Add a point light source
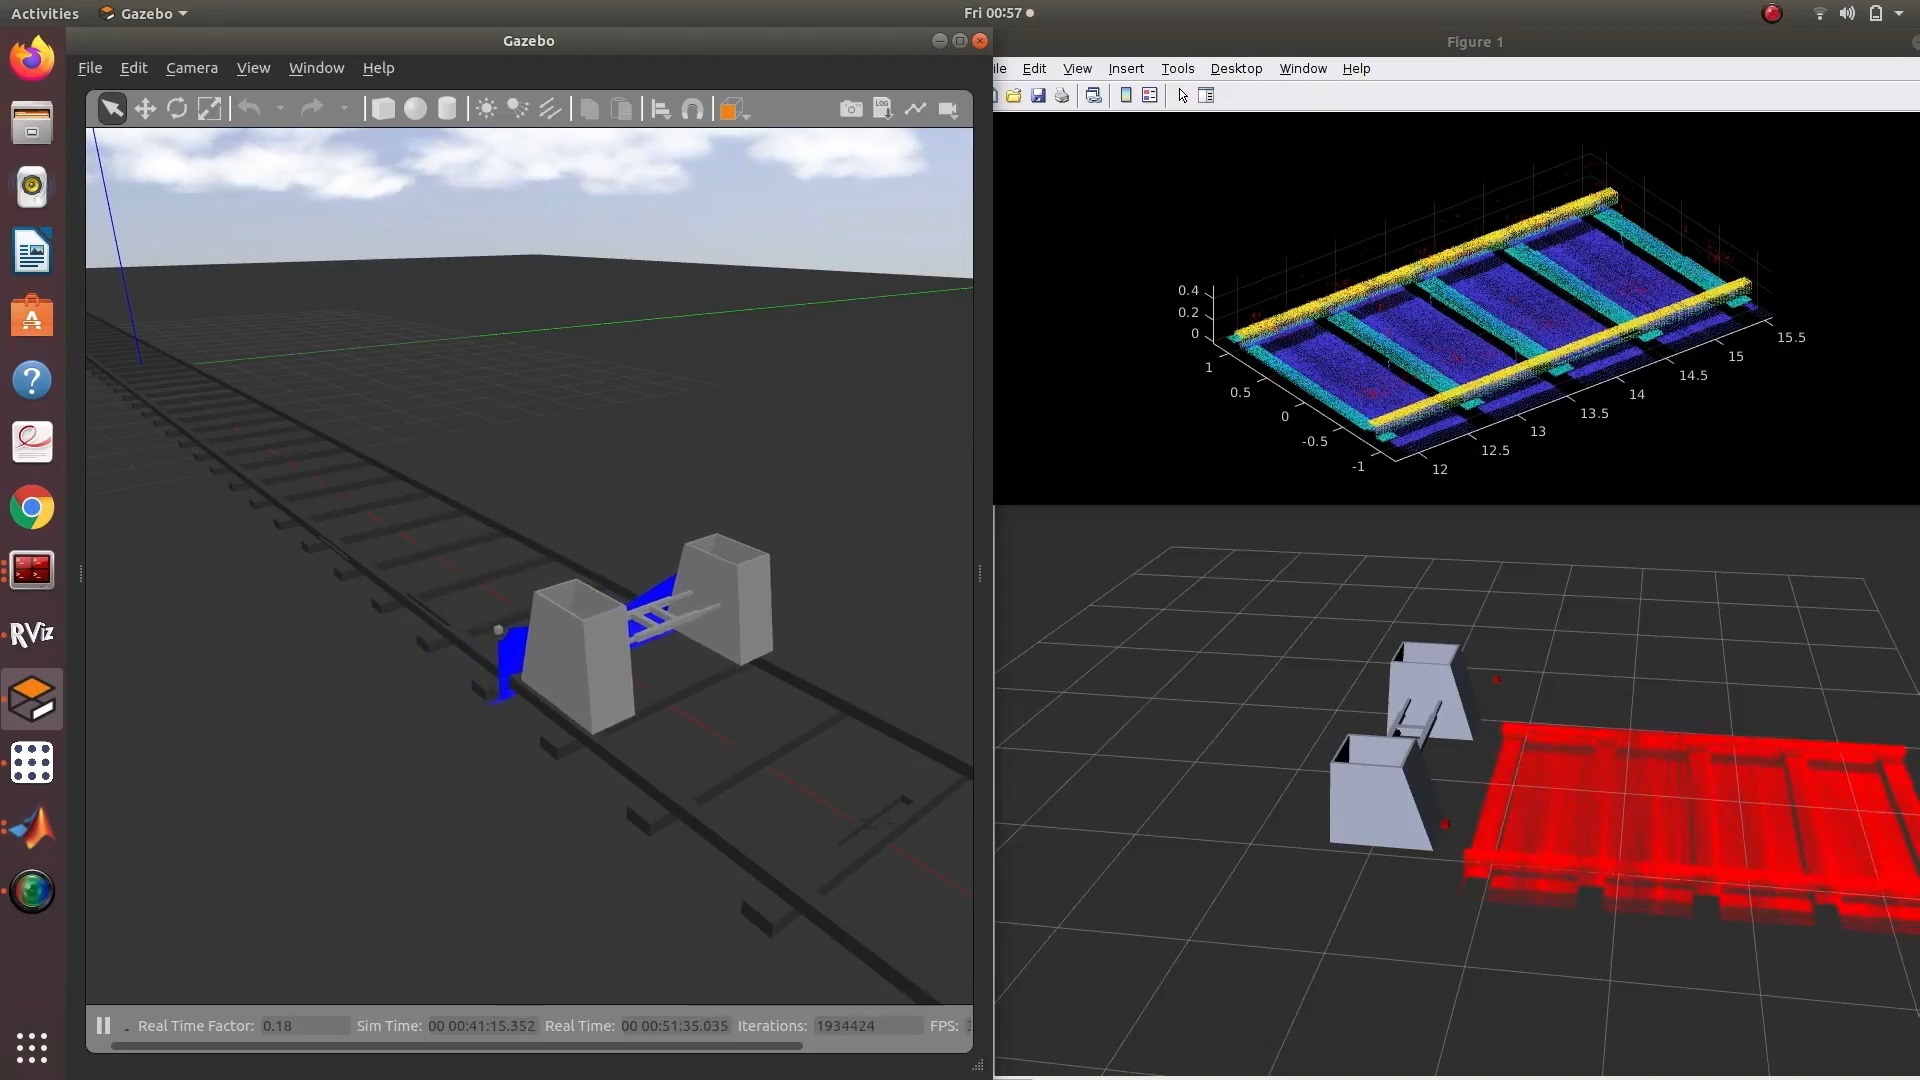1920x1080 pixels. point(486,109)
